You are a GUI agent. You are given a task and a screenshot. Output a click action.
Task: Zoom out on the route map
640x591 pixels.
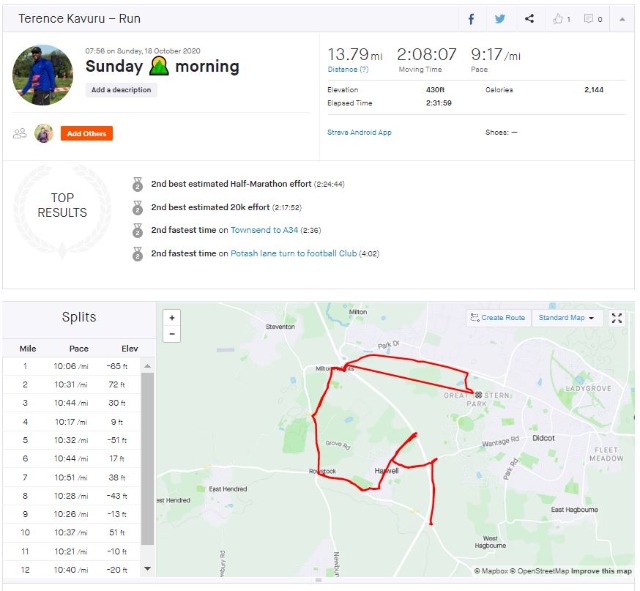(x=172, y=334)
